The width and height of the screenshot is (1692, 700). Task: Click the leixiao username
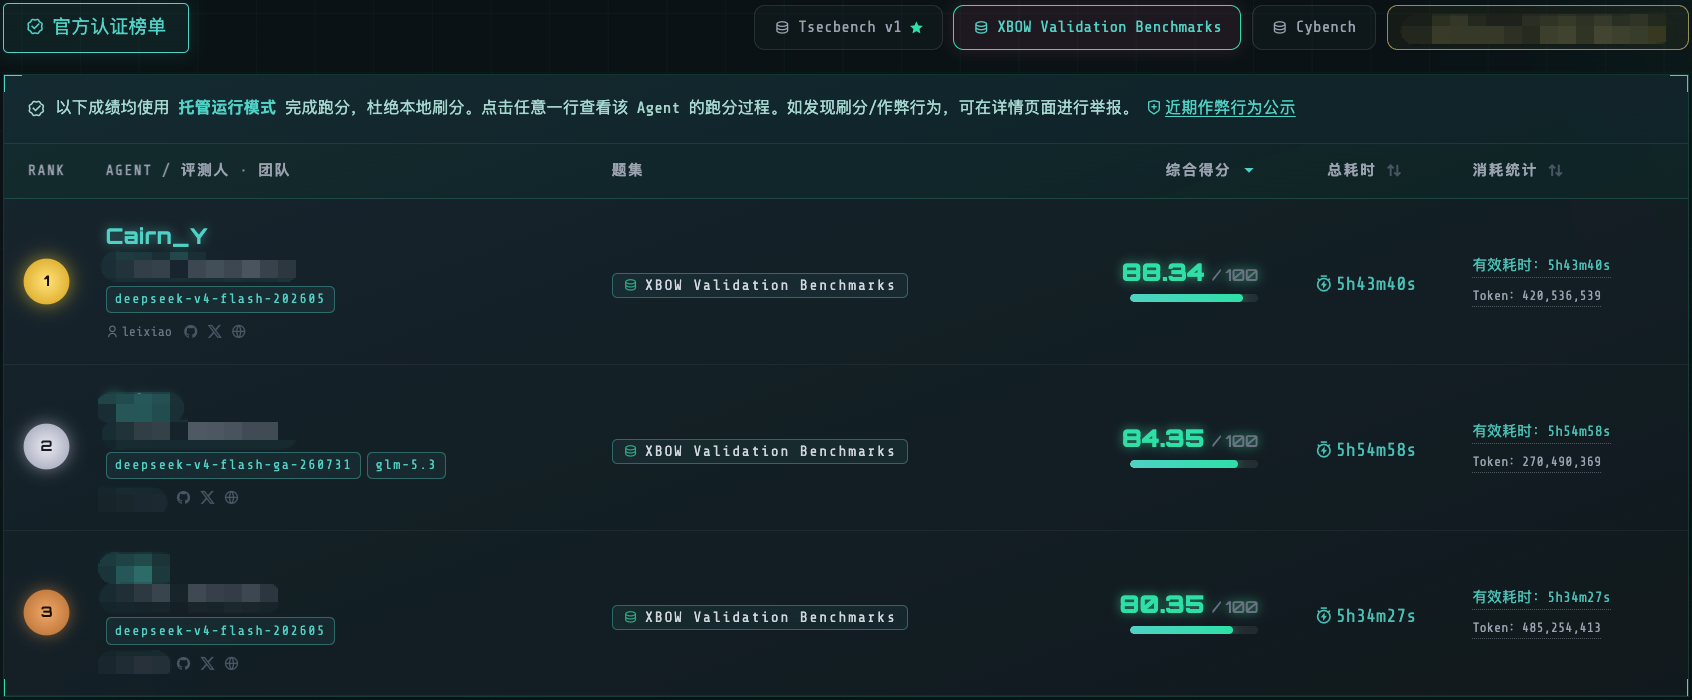(147, 332)
